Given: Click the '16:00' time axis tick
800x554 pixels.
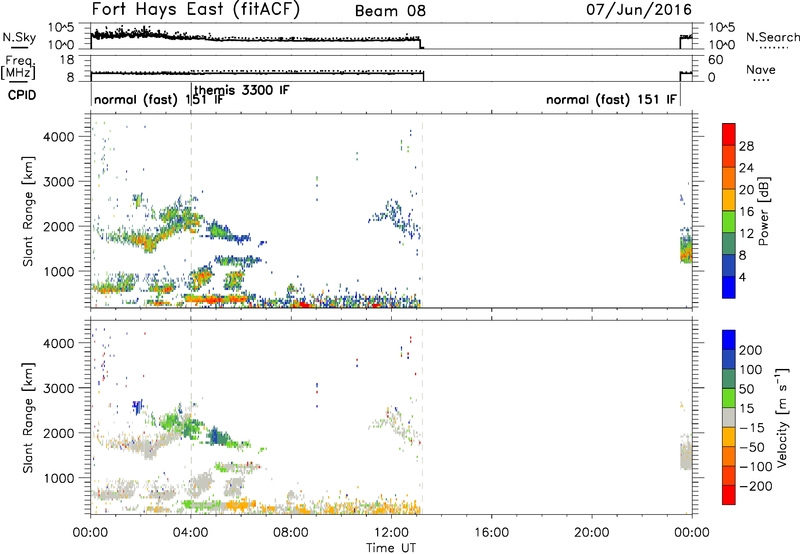Looking at the screenshot, I should (x=491, y=533).
